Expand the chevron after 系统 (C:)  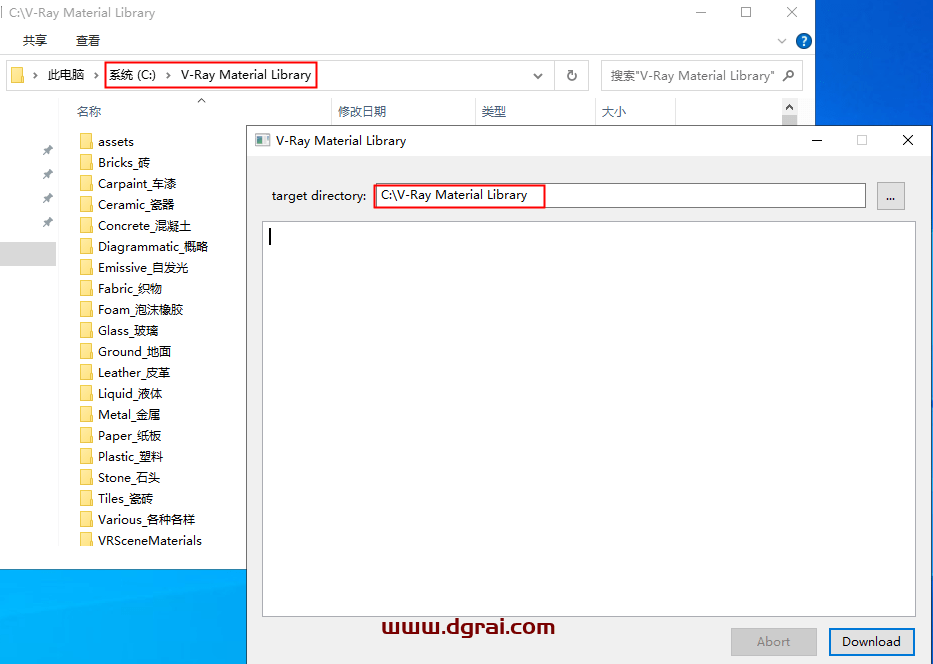click(x=168, y=75)
